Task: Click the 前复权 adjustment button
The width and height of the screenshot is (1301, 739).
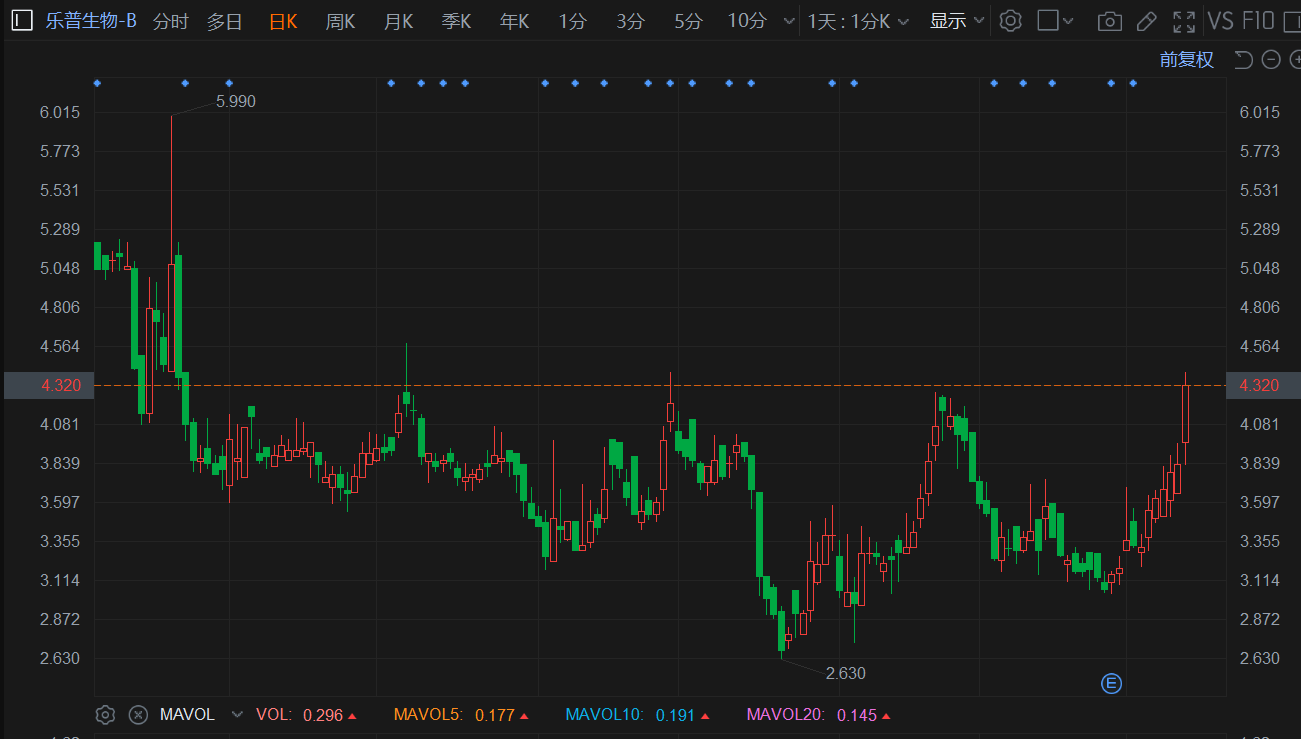Action: (1187, 60)
